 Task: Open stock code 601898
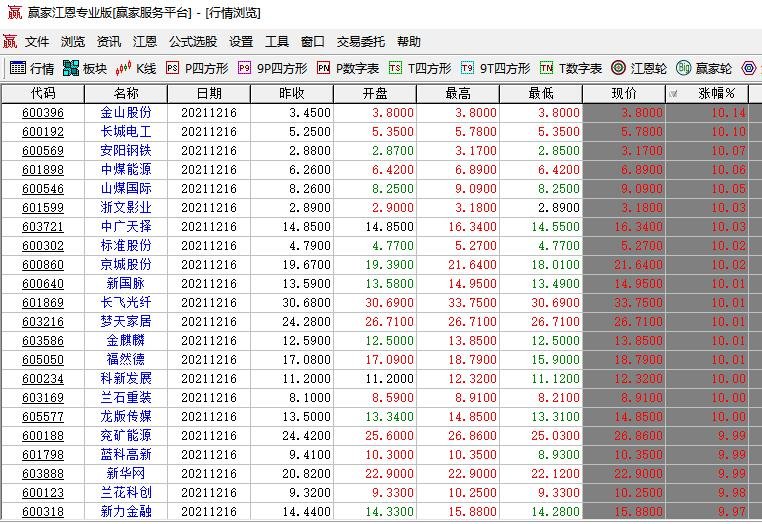pos(43,170)
